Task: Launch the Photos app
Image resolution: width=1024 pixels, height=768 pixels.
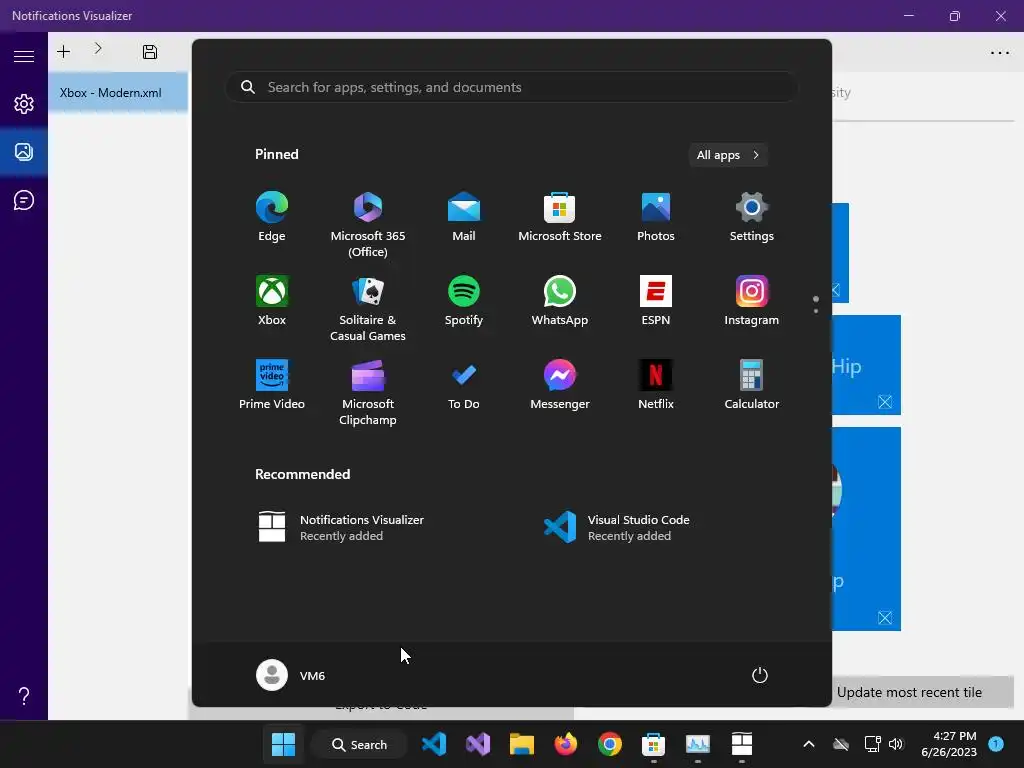Action: coord(656,217)
